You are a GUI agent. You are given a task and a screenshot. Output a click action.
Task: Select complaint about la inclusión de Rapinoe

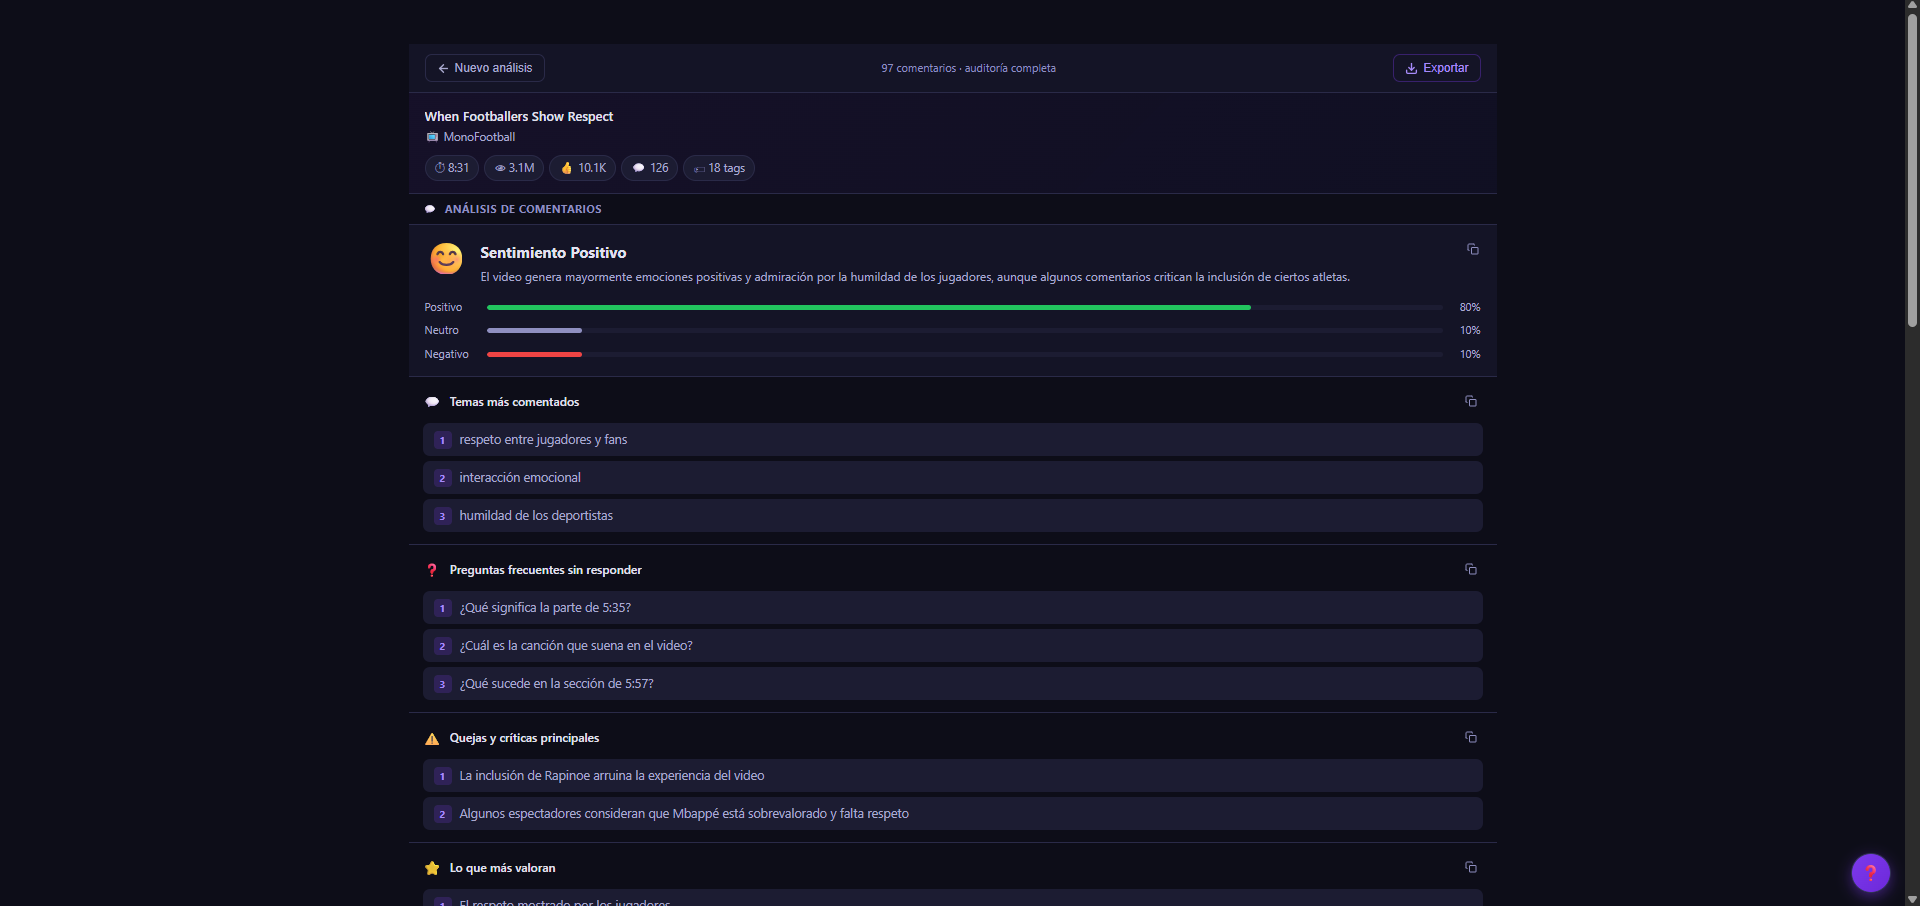click(x=952, y=776)
